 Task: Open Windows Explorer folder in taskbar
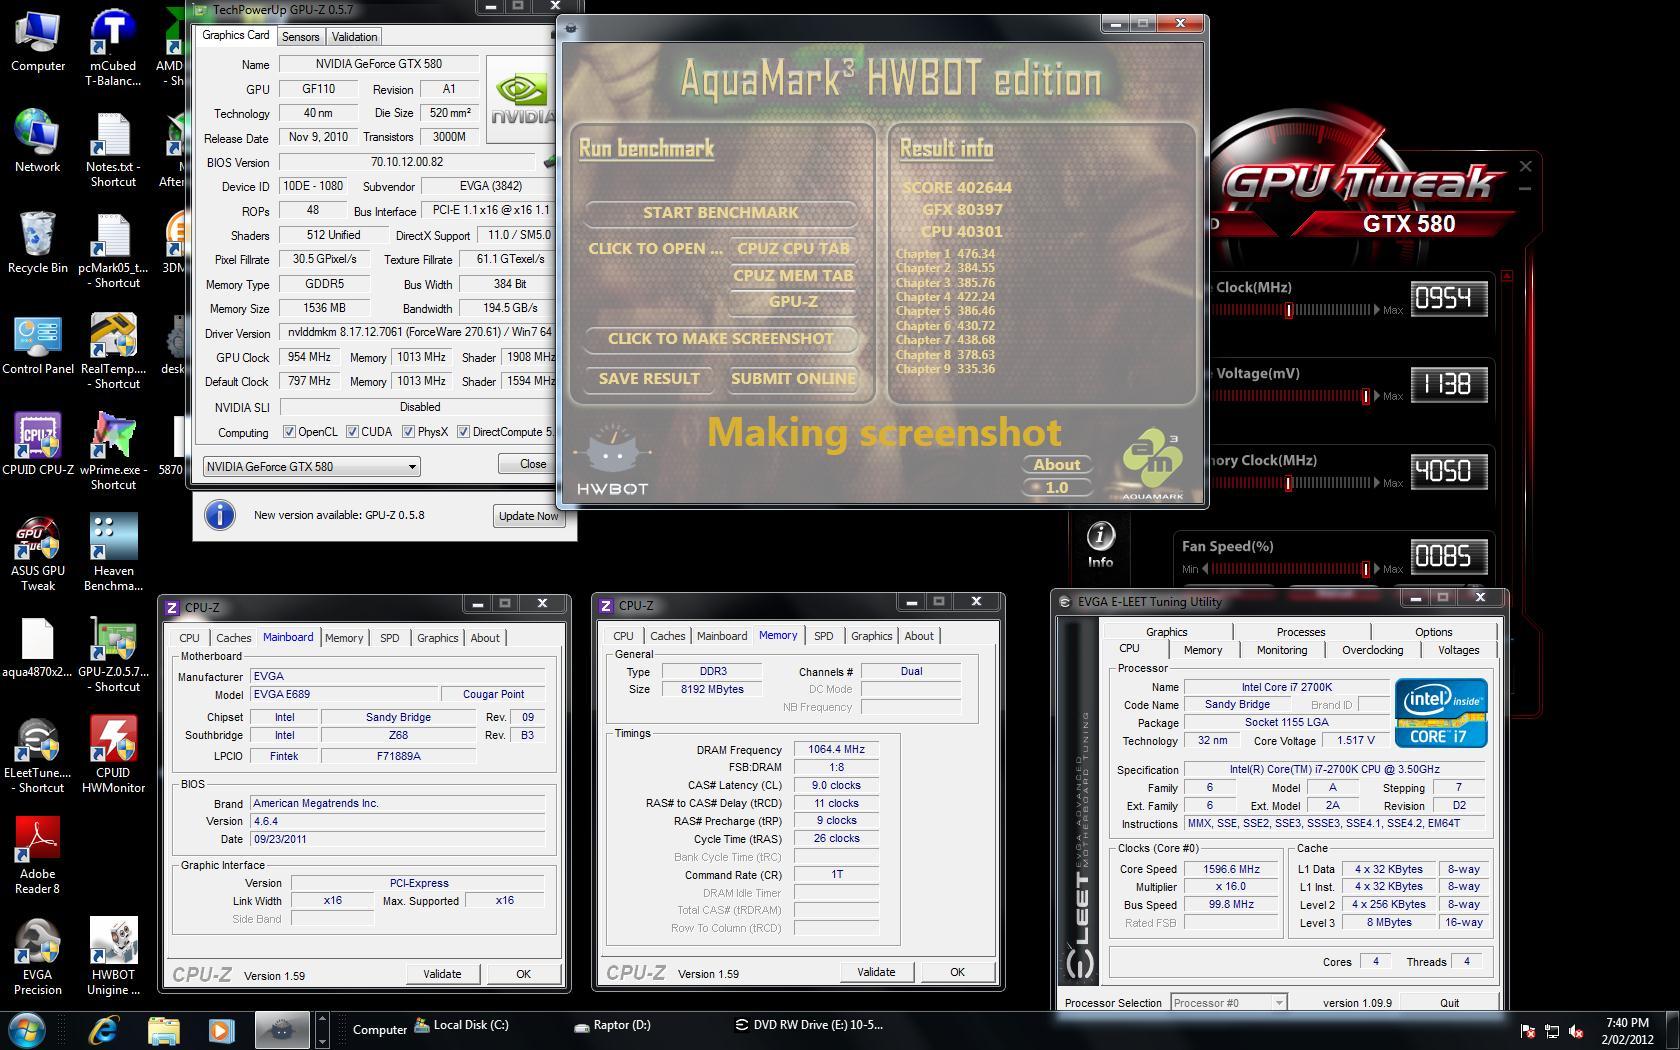click(163, 1029)
